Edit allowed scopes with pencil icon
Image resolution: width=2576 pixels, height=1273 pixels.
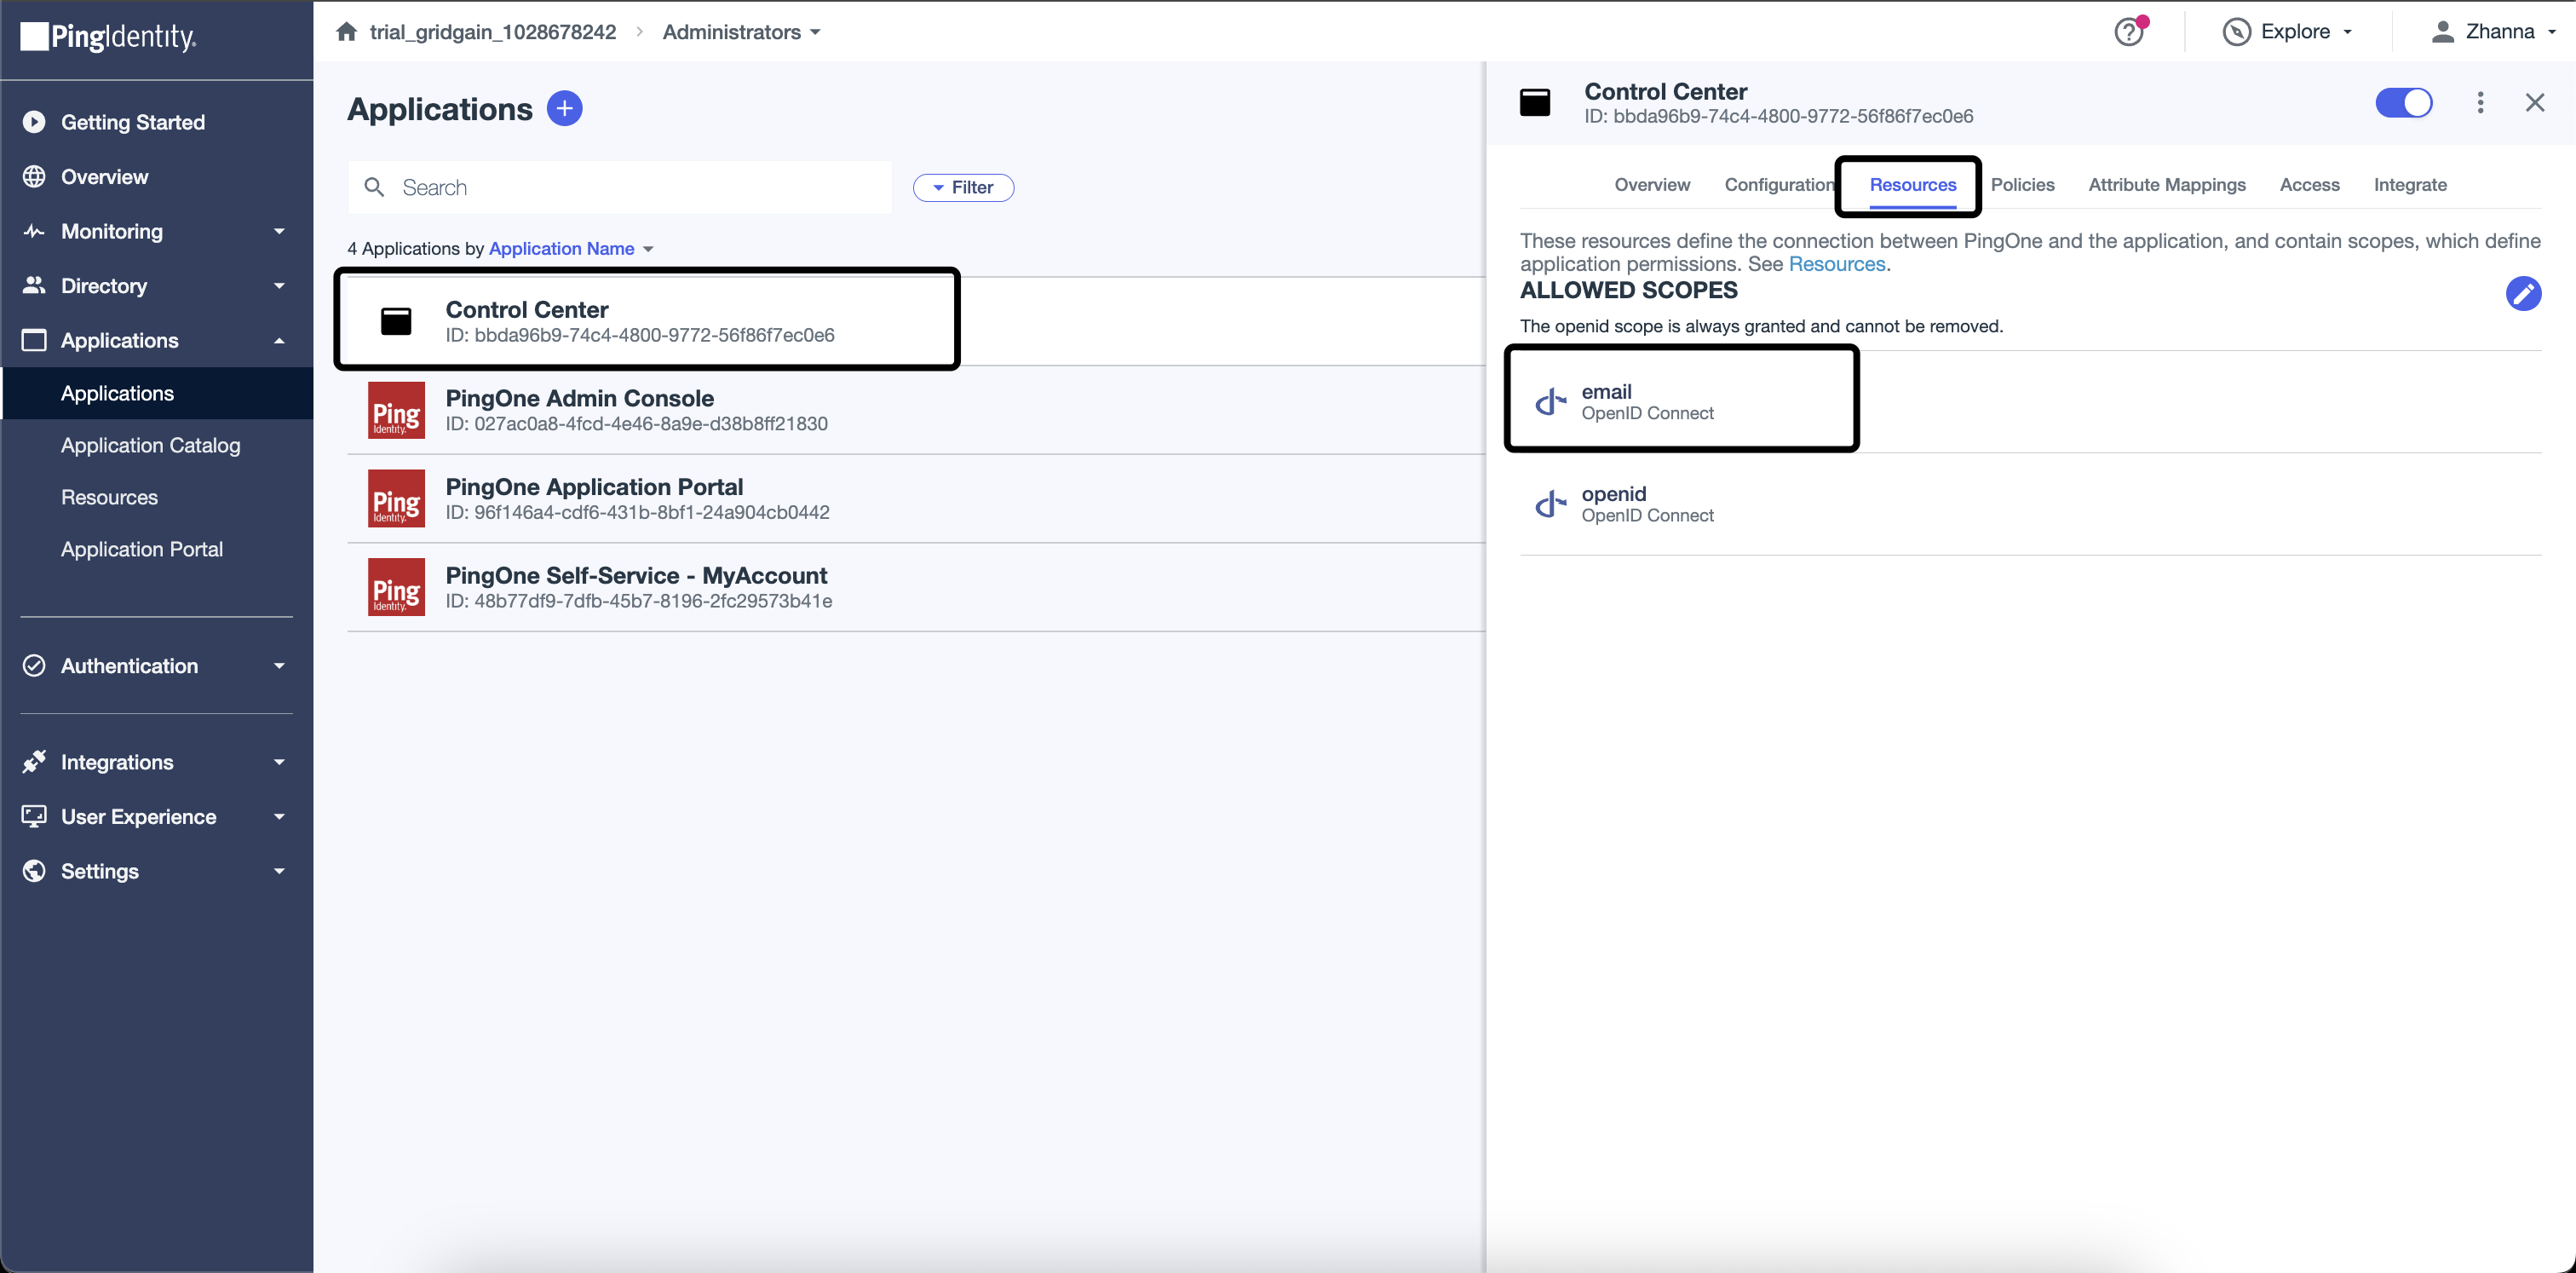2523,293
